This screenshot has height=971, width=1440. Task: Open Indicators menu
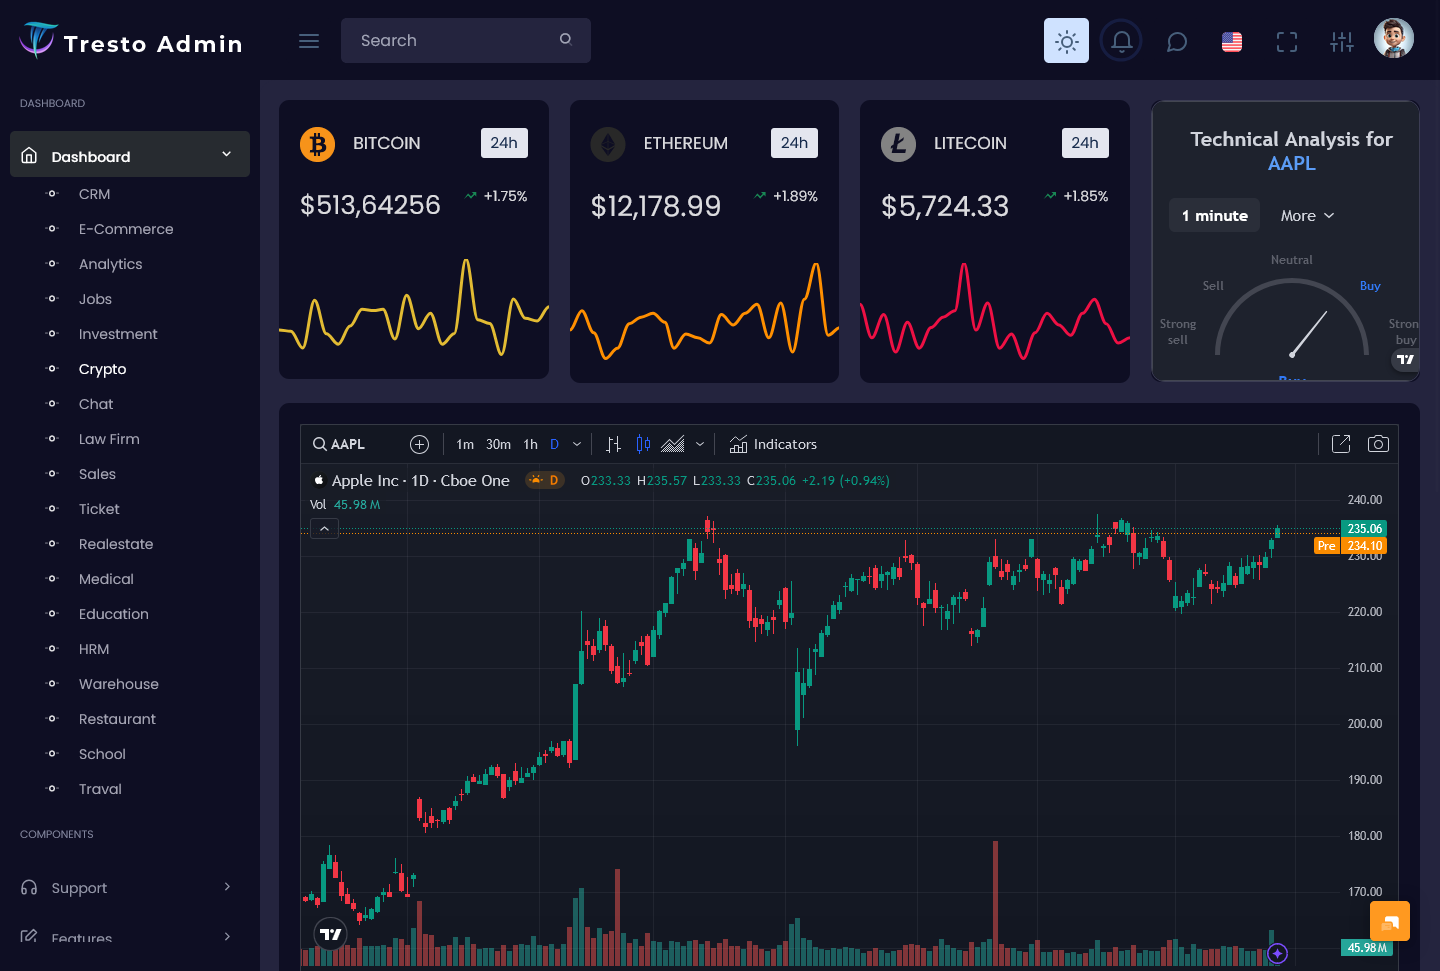773,444
